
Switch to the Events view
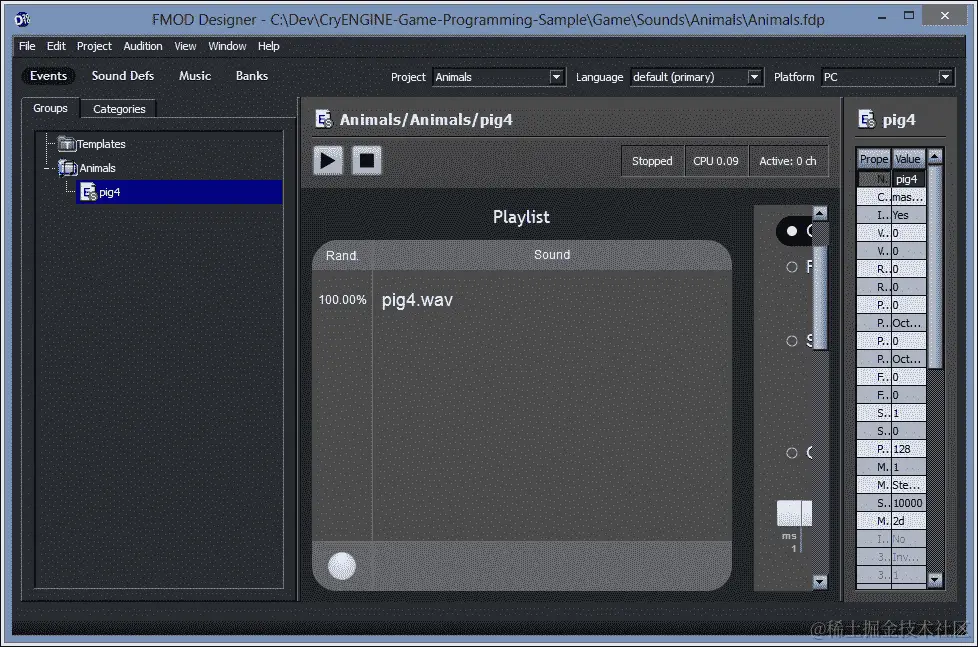[x=48, y=75]
